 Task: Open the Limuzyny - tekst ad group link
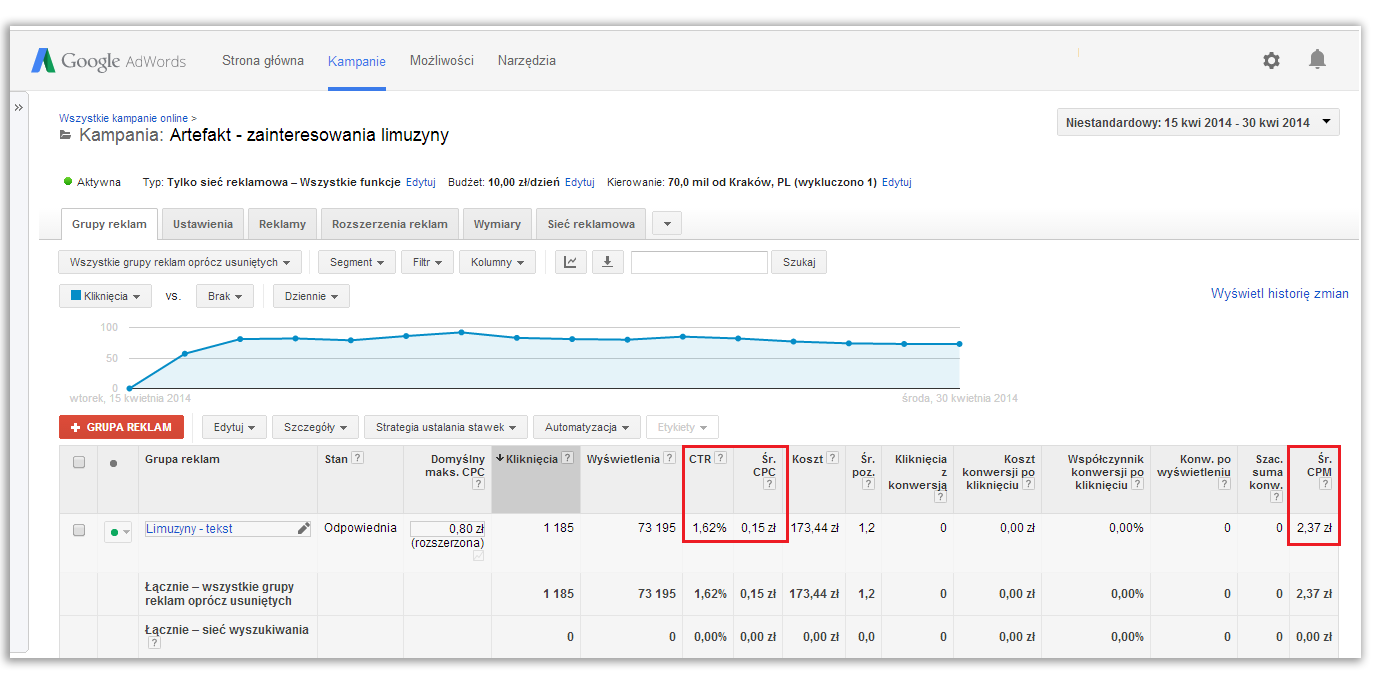(x=189, y=529)
